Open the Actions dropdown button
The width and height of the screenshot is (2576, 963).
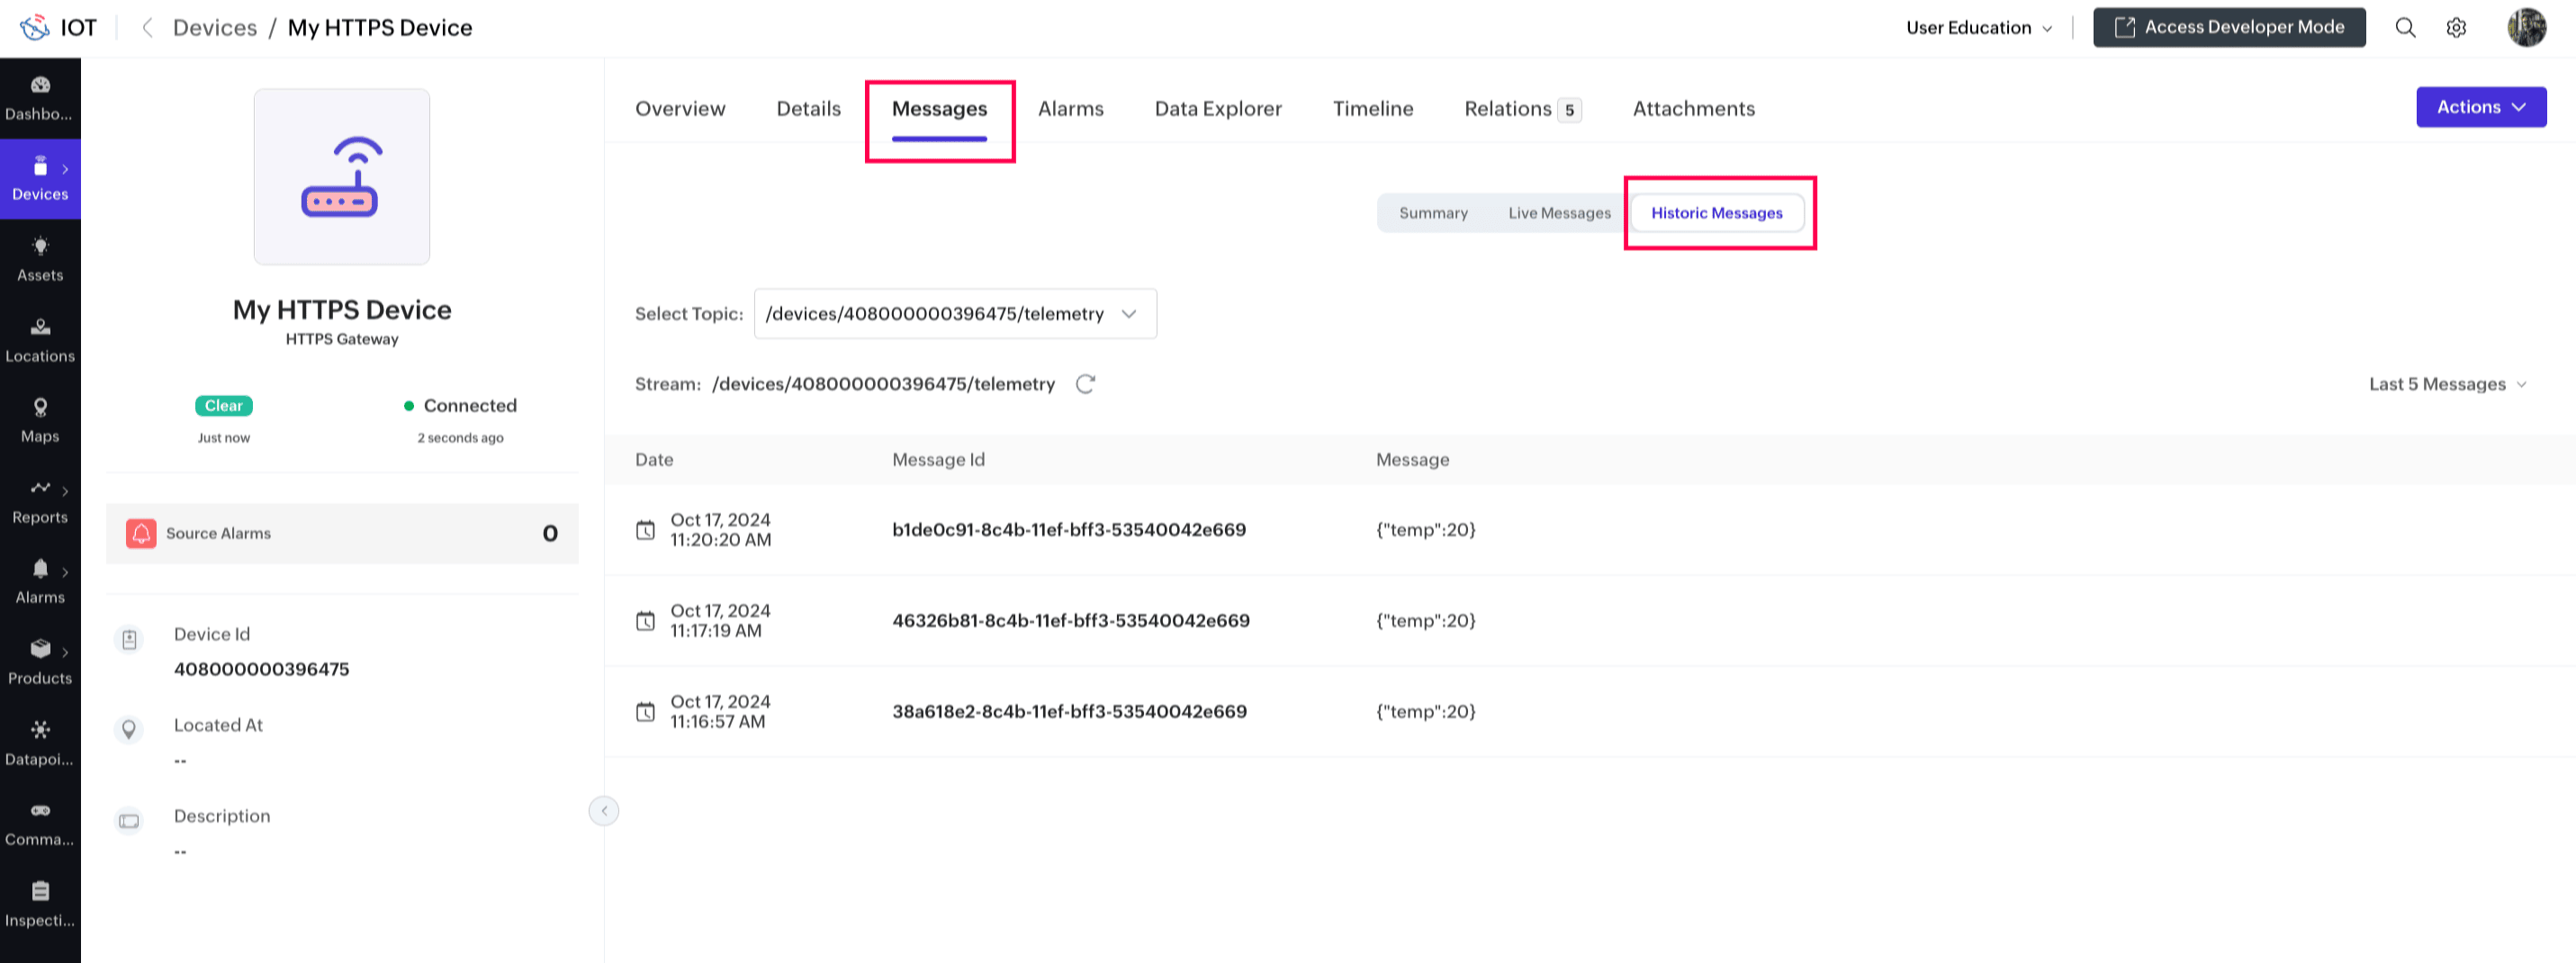(x=2481, y=107)
